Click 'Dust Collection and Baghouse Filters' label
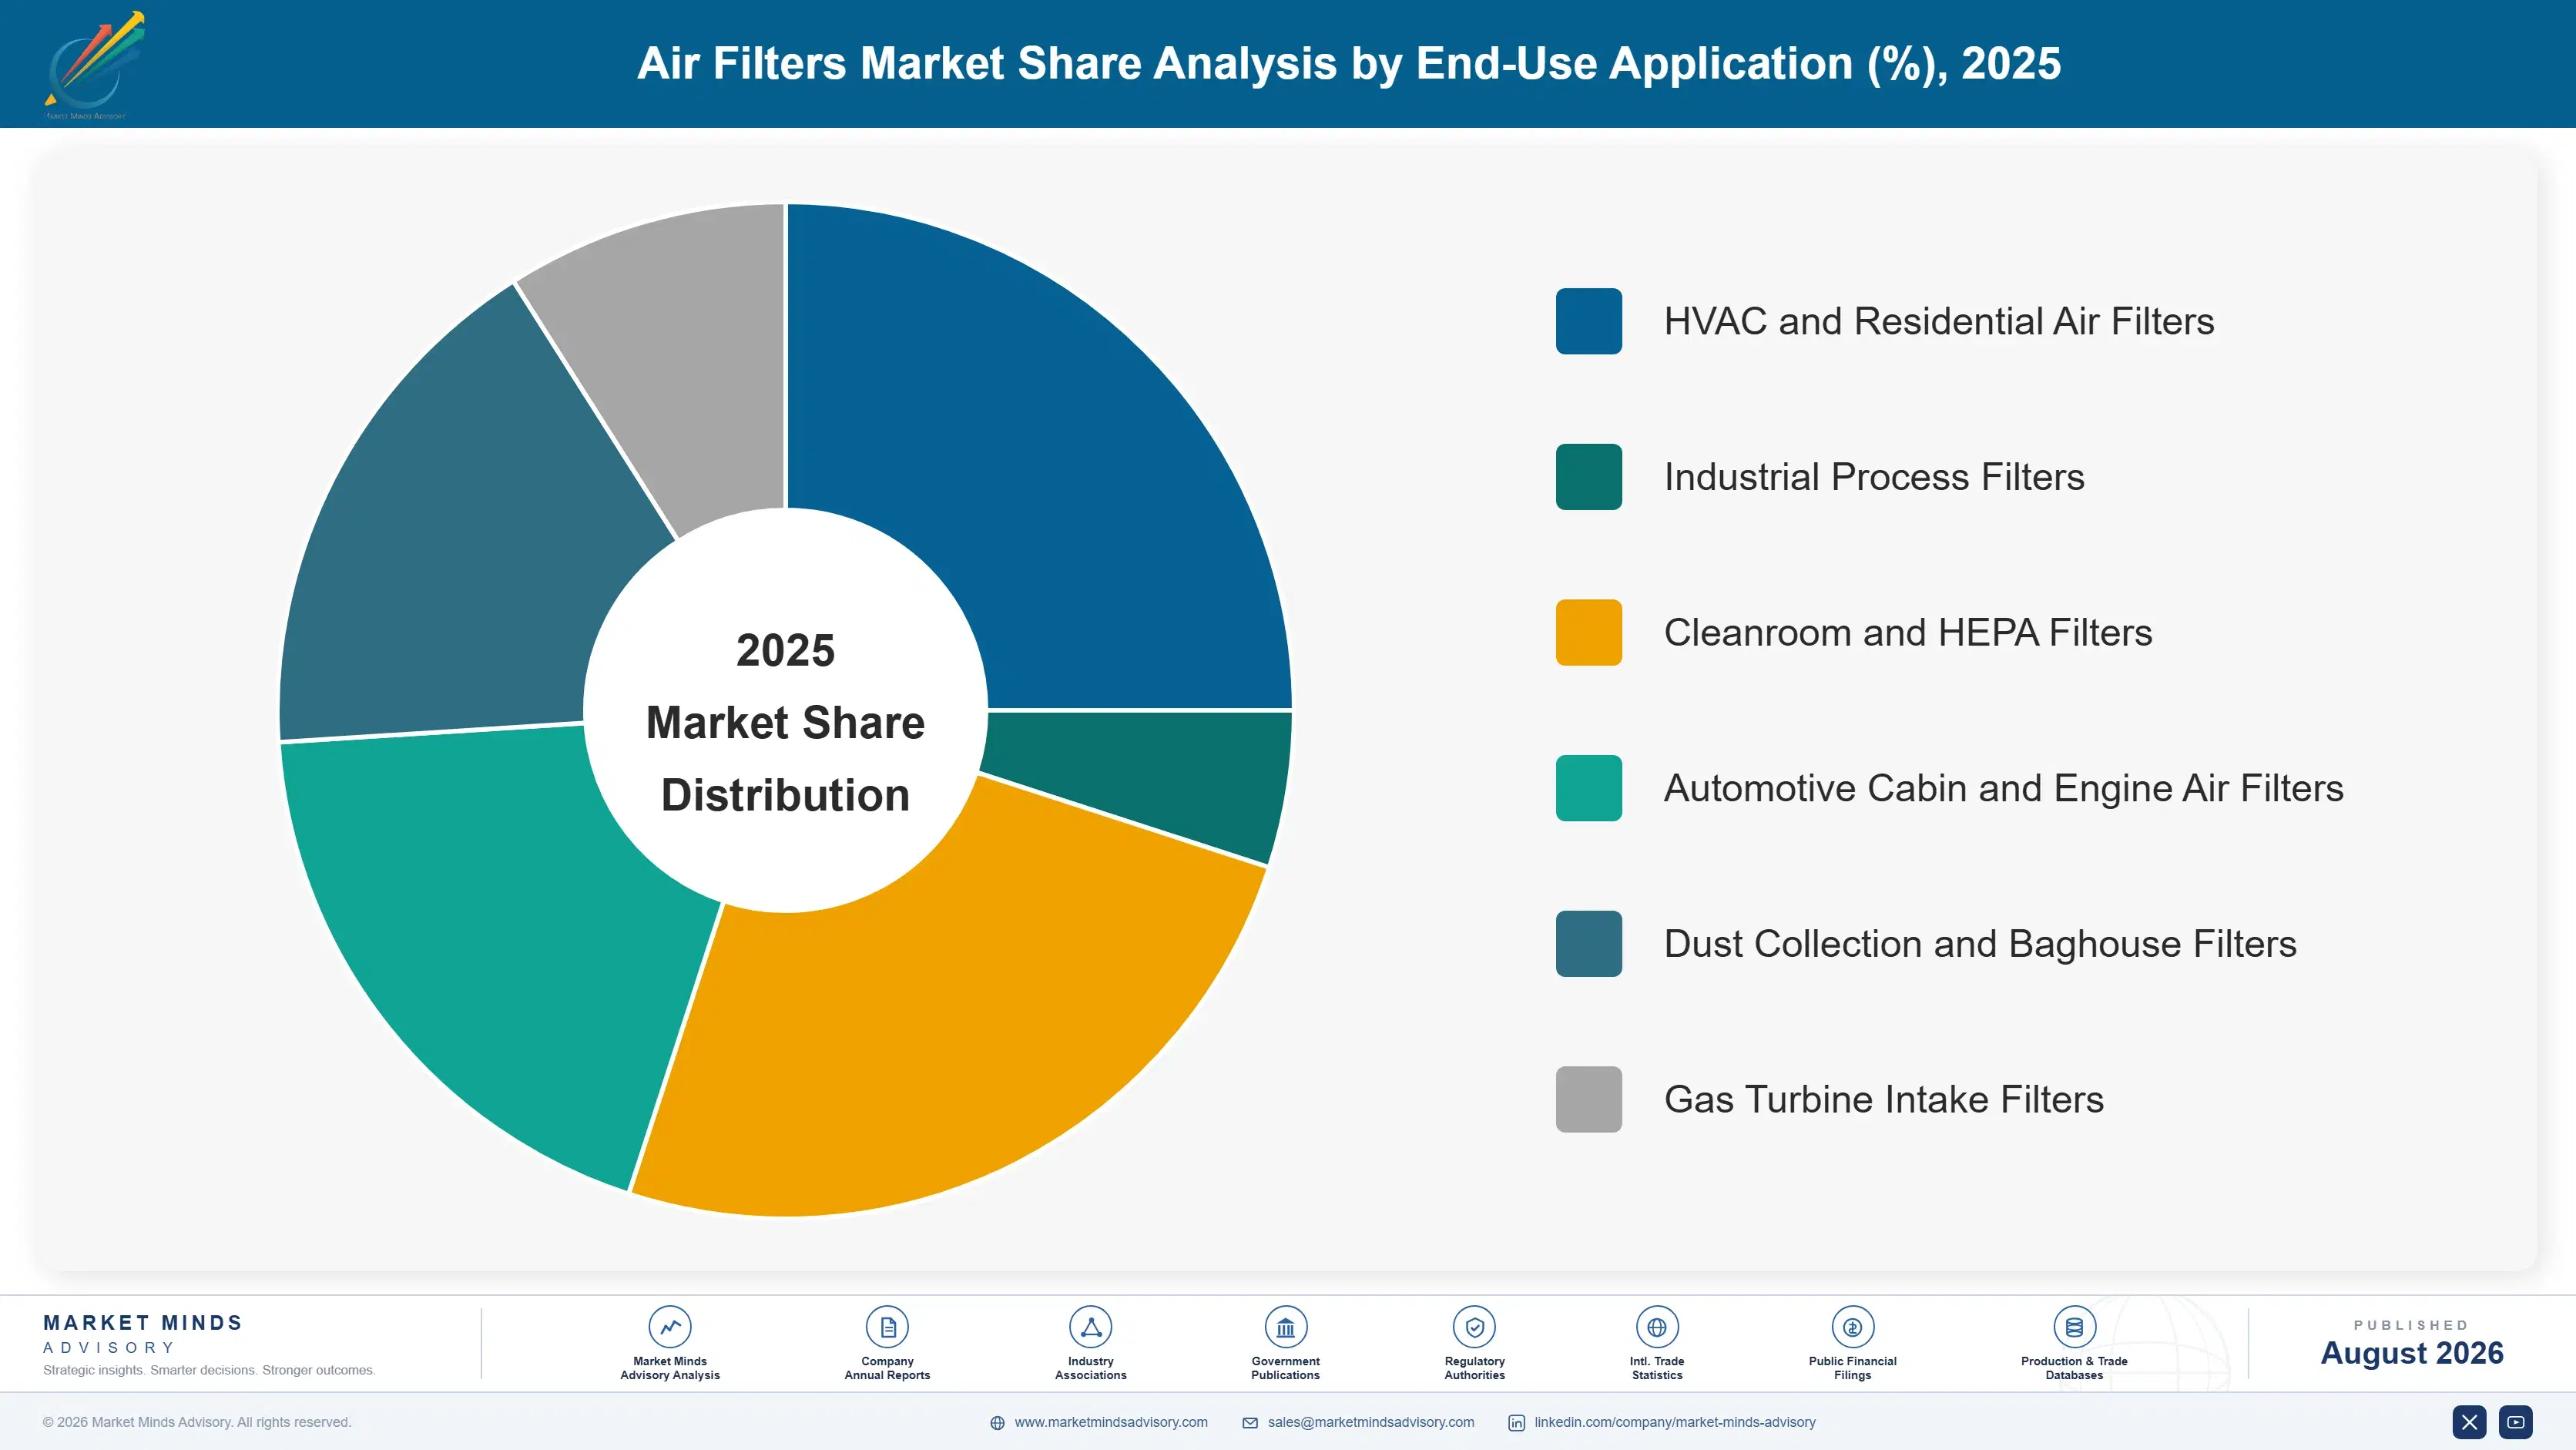Viewport: 2576px width, 1450px height. click(1980, 944)
